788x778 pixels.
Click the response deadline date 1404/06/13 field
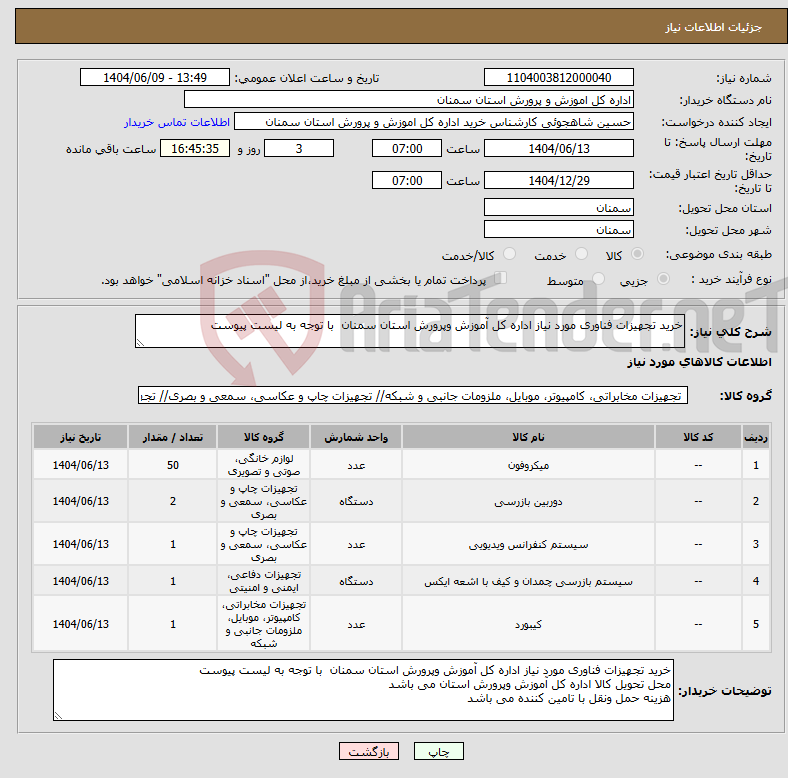click(x=558, y=148)
